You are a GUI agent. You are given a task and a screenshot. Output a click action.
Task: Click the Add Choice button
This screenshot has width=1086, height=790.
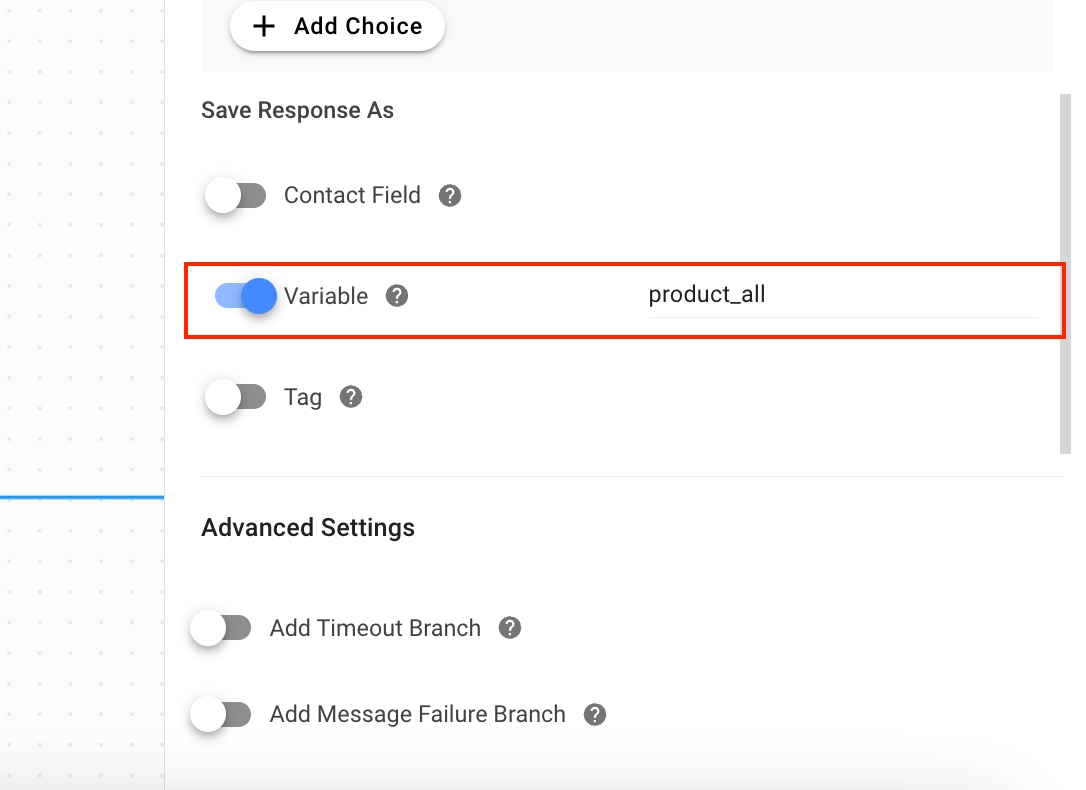[x=337, y=27]
